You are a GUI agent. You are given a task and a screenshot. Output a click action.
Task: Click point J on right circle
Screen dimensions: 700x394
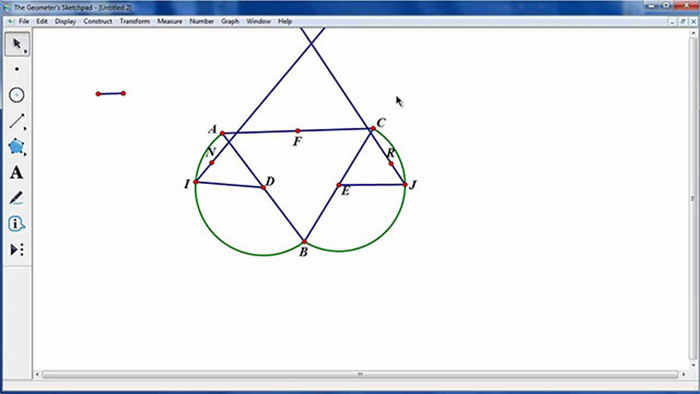[x=405, y=184]
